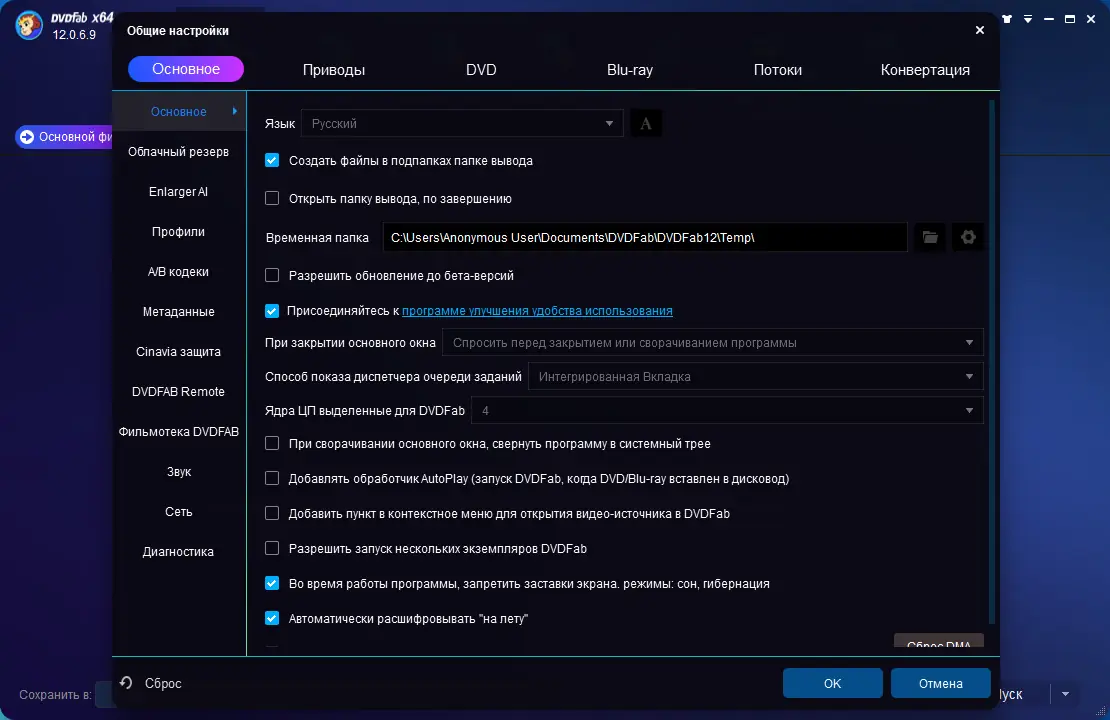1110x720 pixels.
Task: Uncheck Присоединяйтесь к программе checkbox
Action: tap(272, 311)
